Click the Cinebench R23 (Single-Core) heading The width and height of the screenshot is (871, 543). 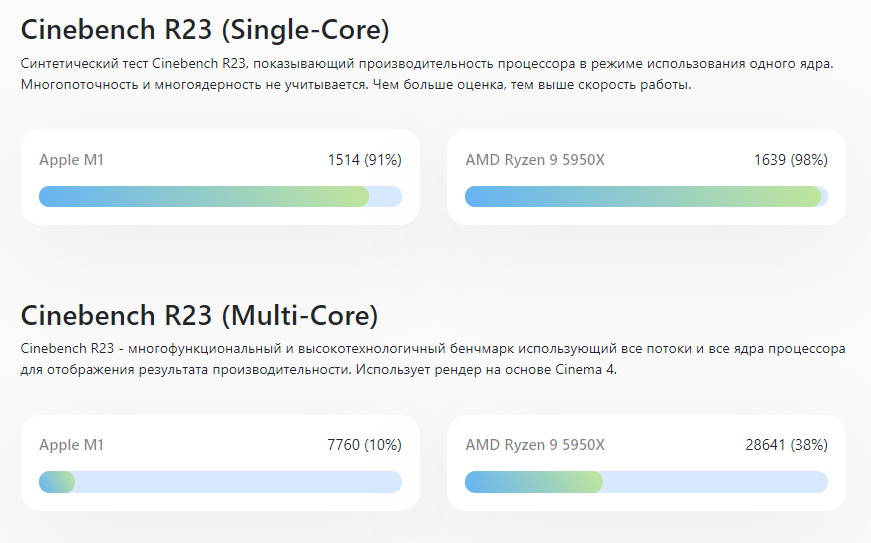coord(205,29)
